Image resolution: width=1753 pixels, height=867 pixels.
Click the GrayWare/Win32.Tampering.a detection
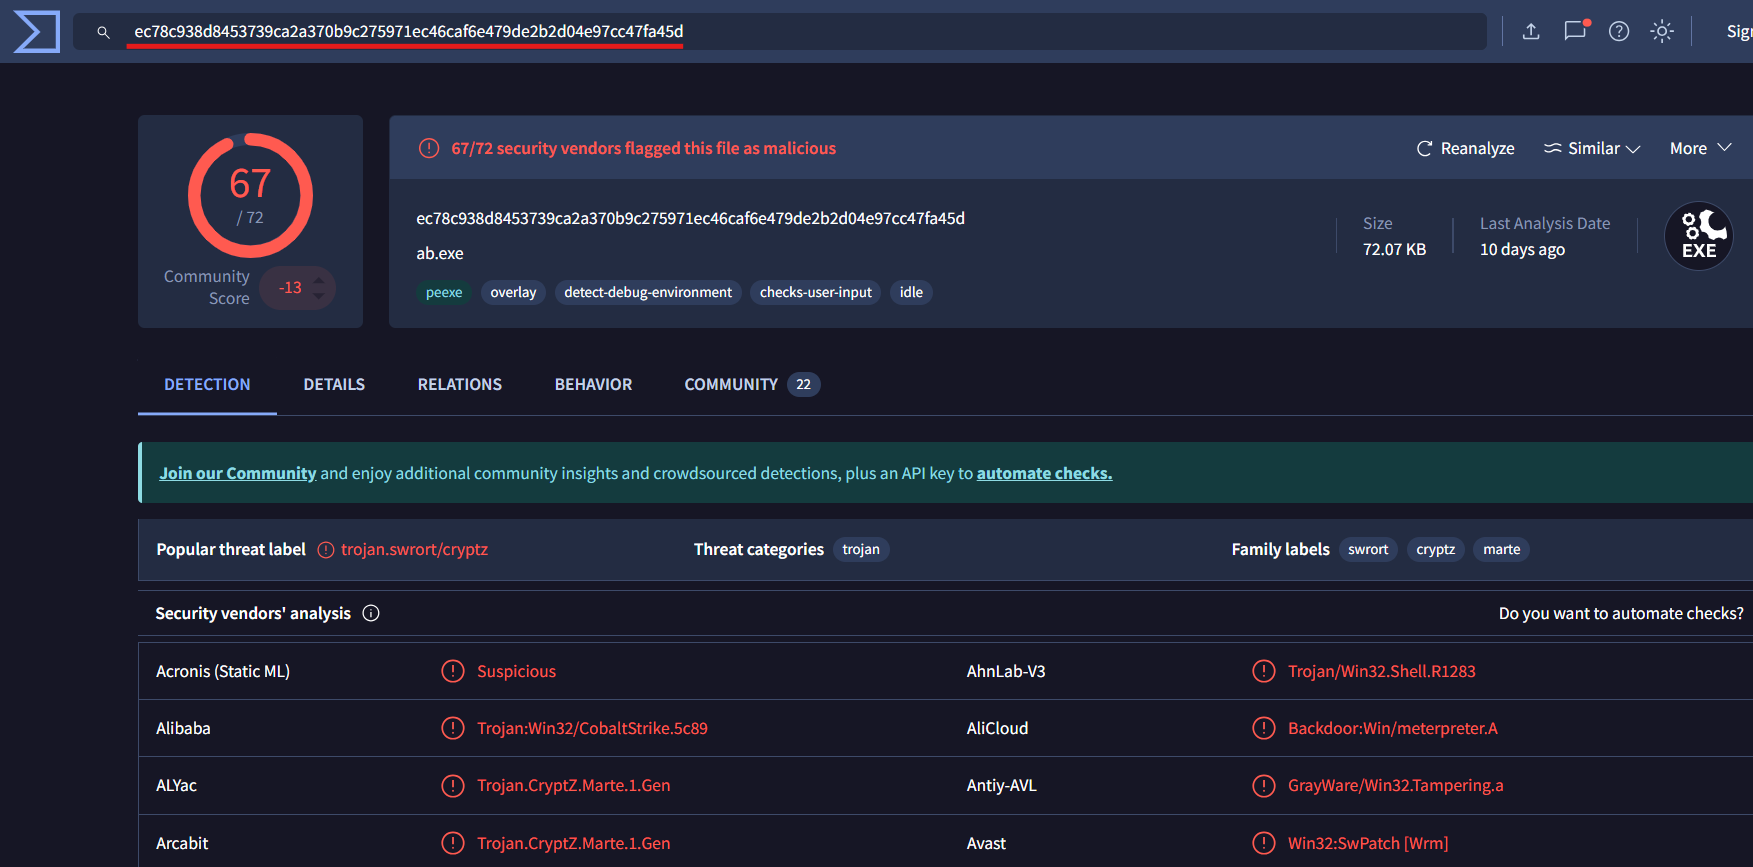point(1396,785)
